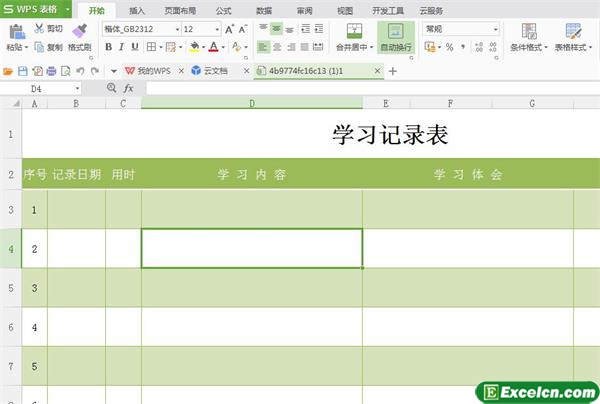Close the 云文档 tab
600x404 pixels.
(246, 71)
